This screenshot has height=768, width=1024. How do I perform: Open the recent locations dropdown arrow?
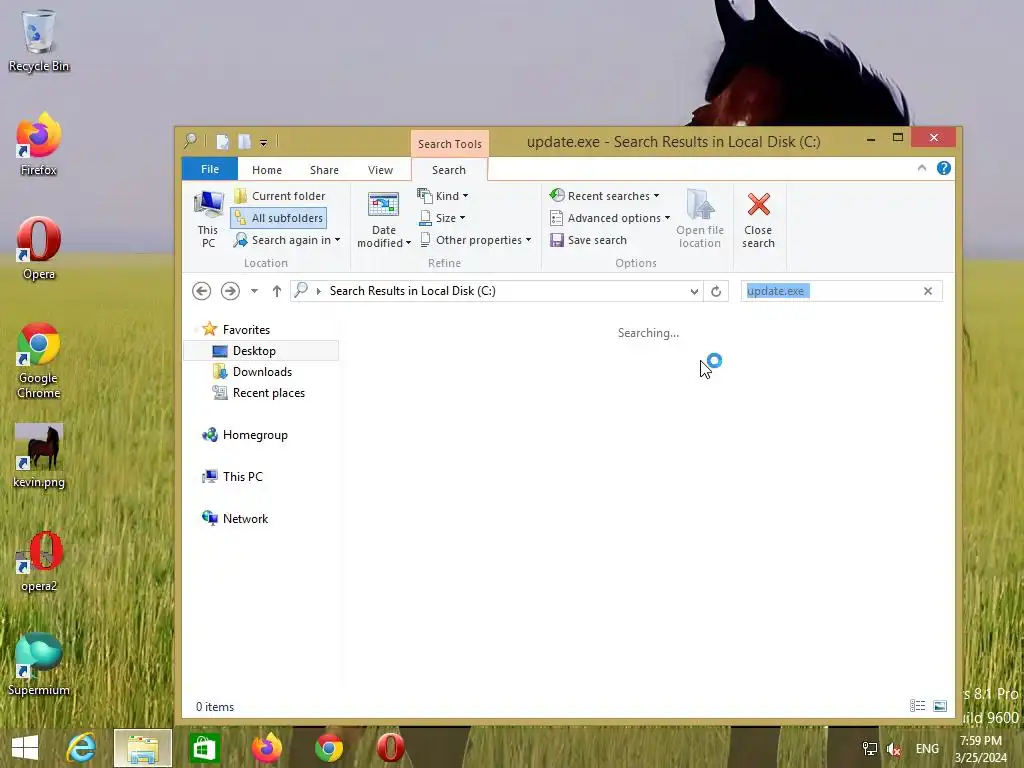coord(254,291)
